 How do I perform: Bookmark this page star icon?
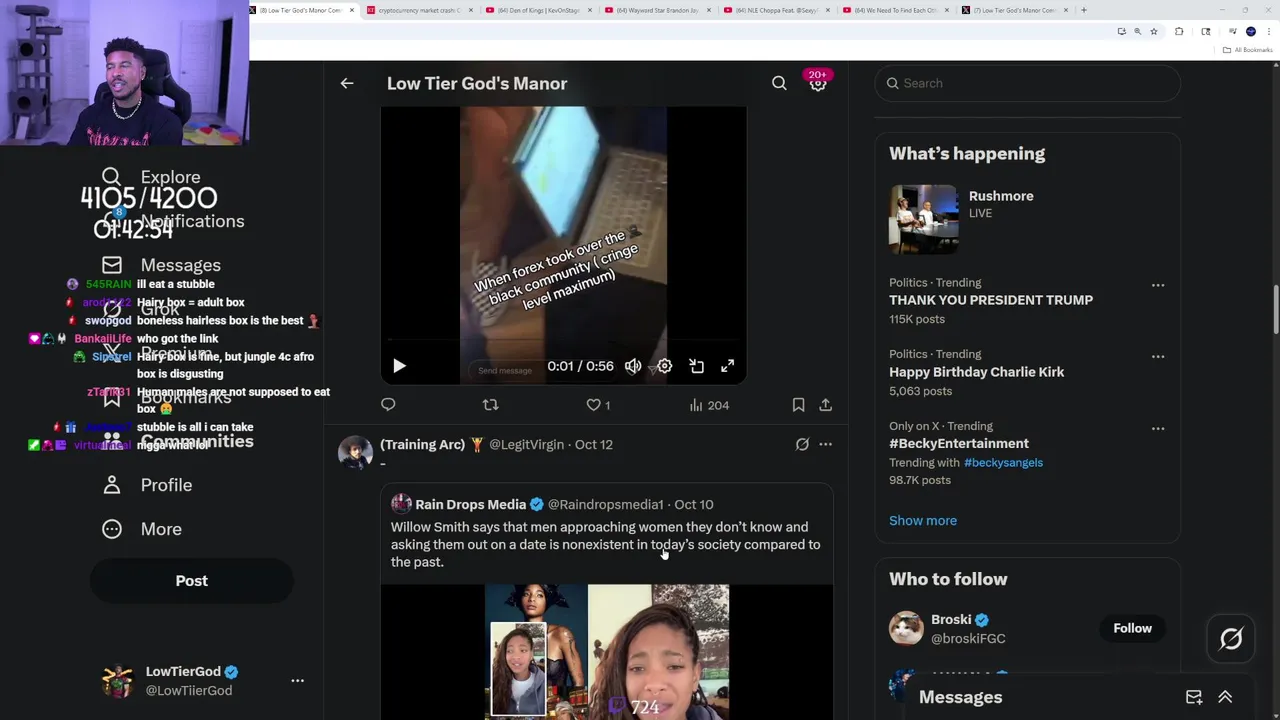[x=1154, y=31]
